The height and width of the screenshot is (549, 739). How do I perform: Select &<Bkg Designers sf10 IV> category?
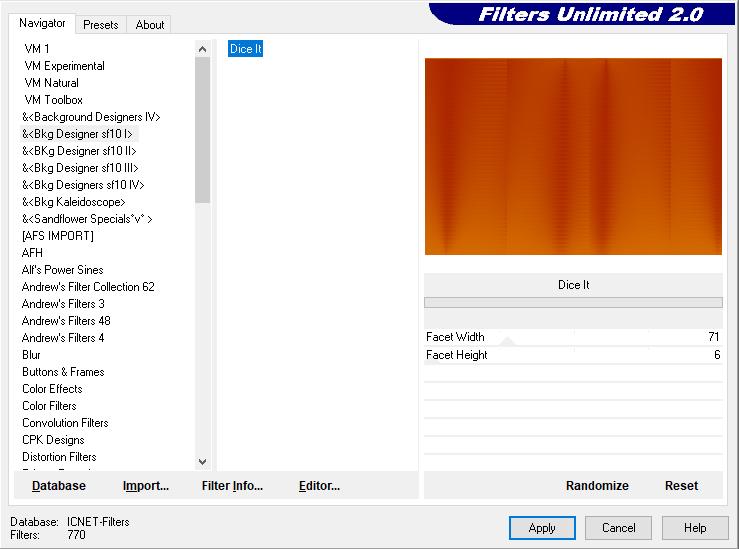[x=83, y=184]
